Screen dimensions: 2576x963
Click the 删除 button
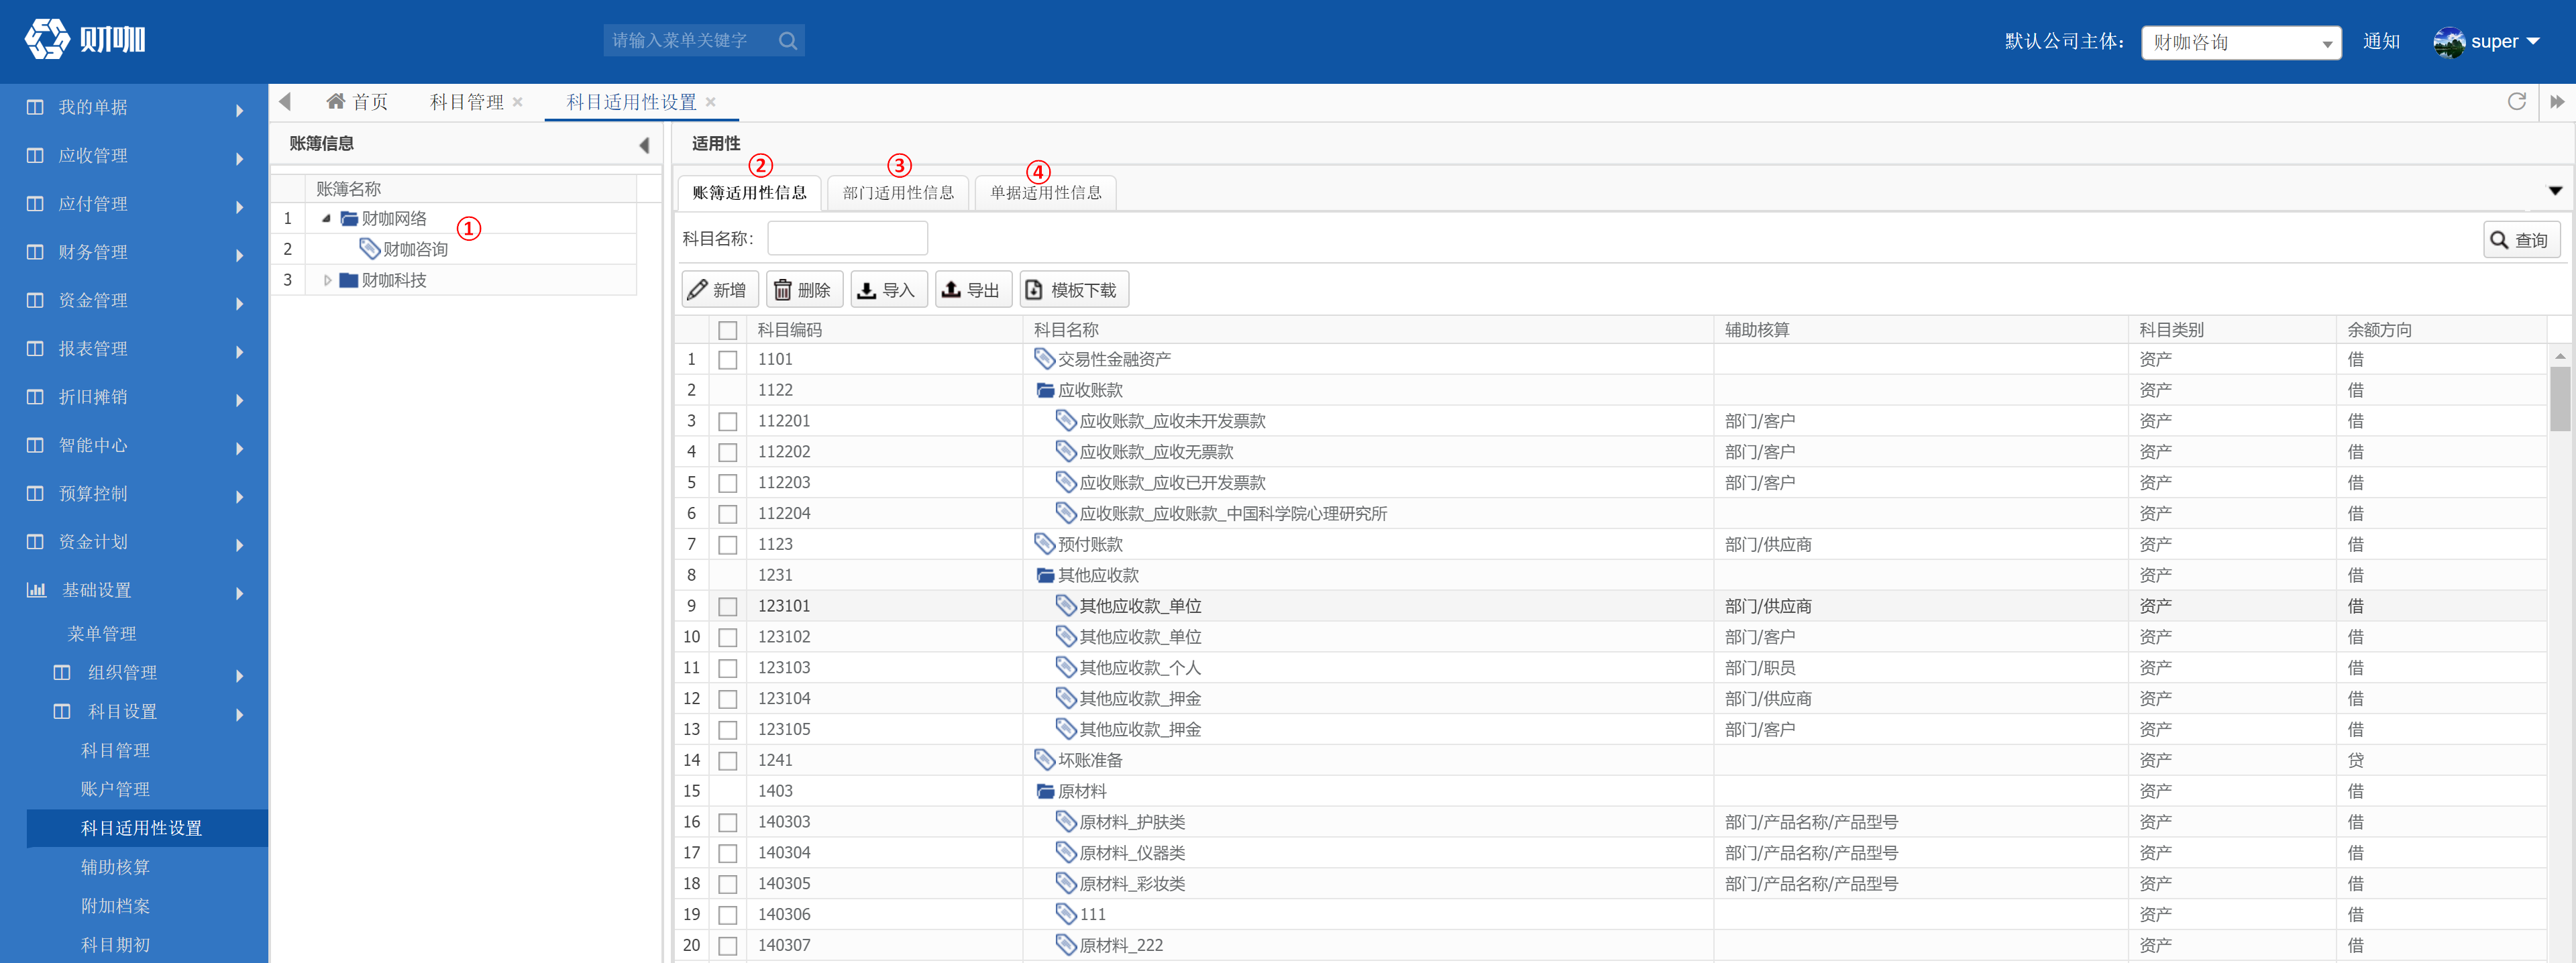804,289
